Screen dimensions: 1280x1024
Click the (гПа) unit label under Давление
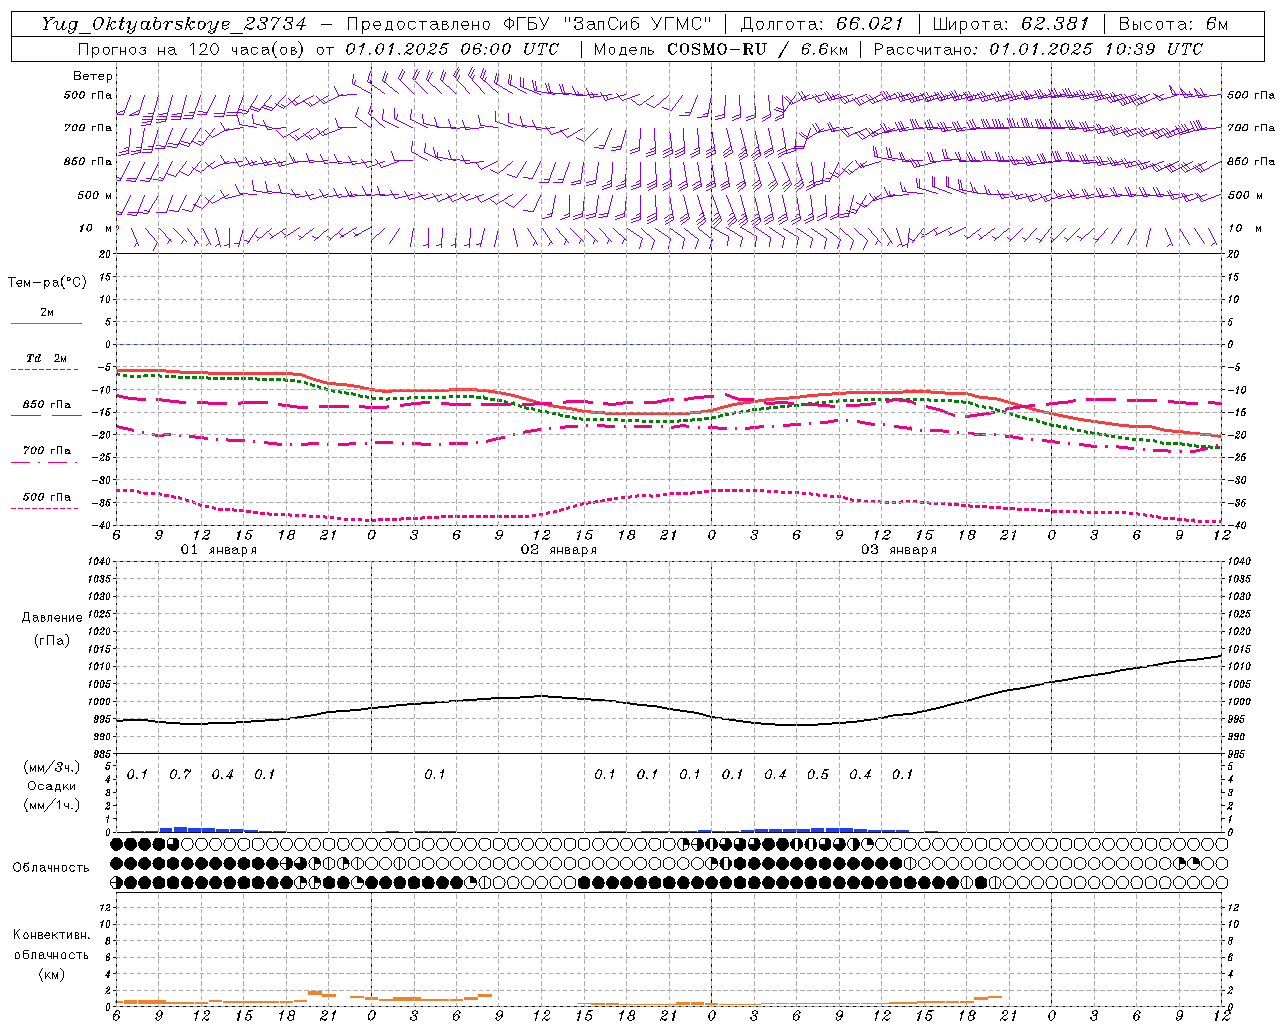click(x=51, y=640)
